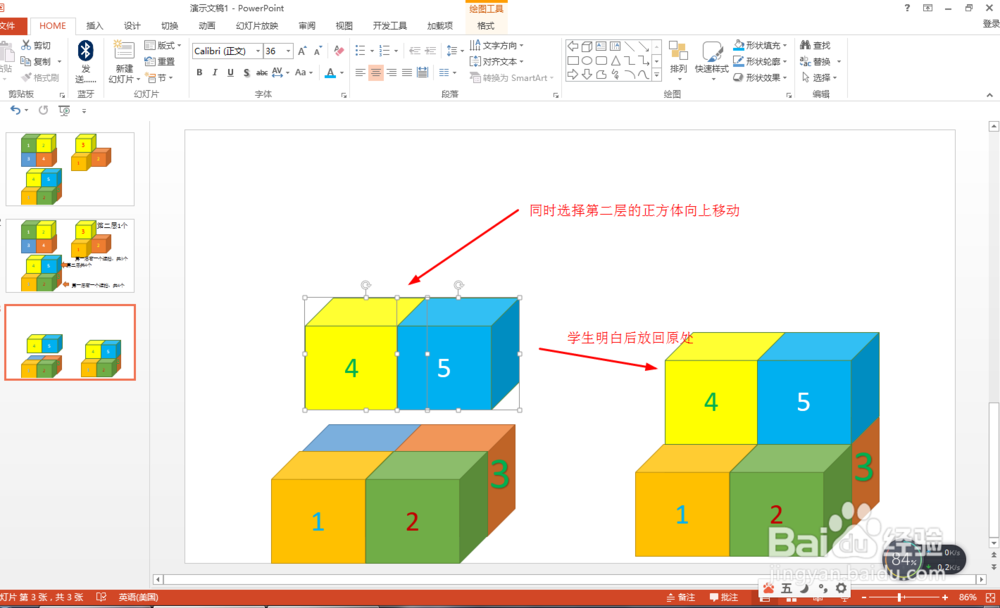Open the Text Direction (文字方向) dropdown
The image size is (1000, 608).
[496, 45]
